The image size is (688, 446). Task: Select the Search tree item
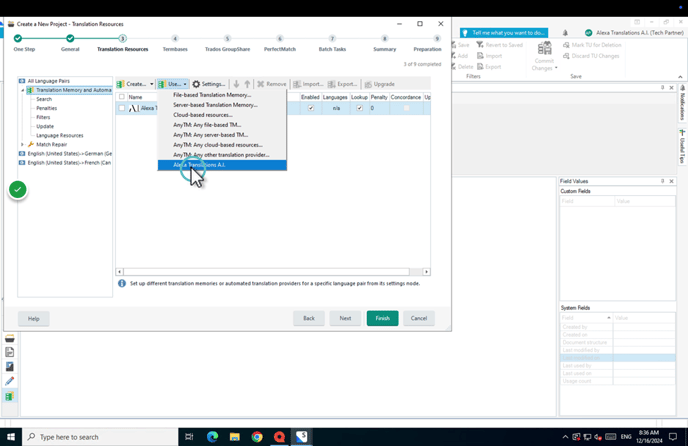[44, 99]
